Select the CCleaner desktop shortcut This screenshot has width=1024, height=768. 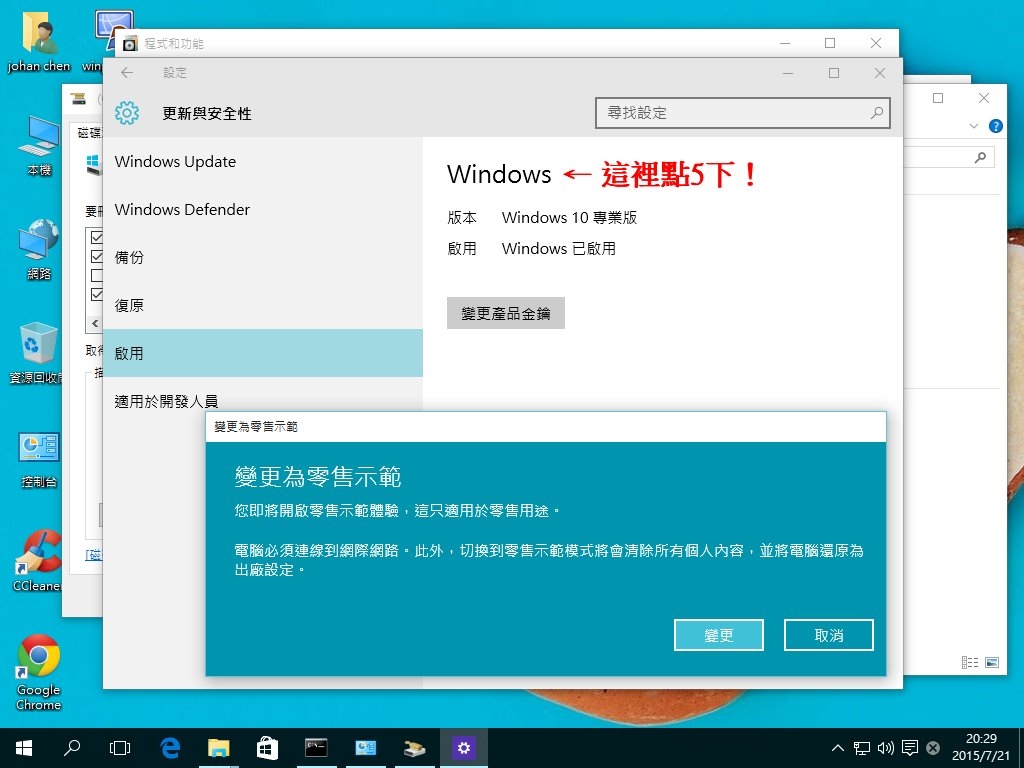[37, 562]
